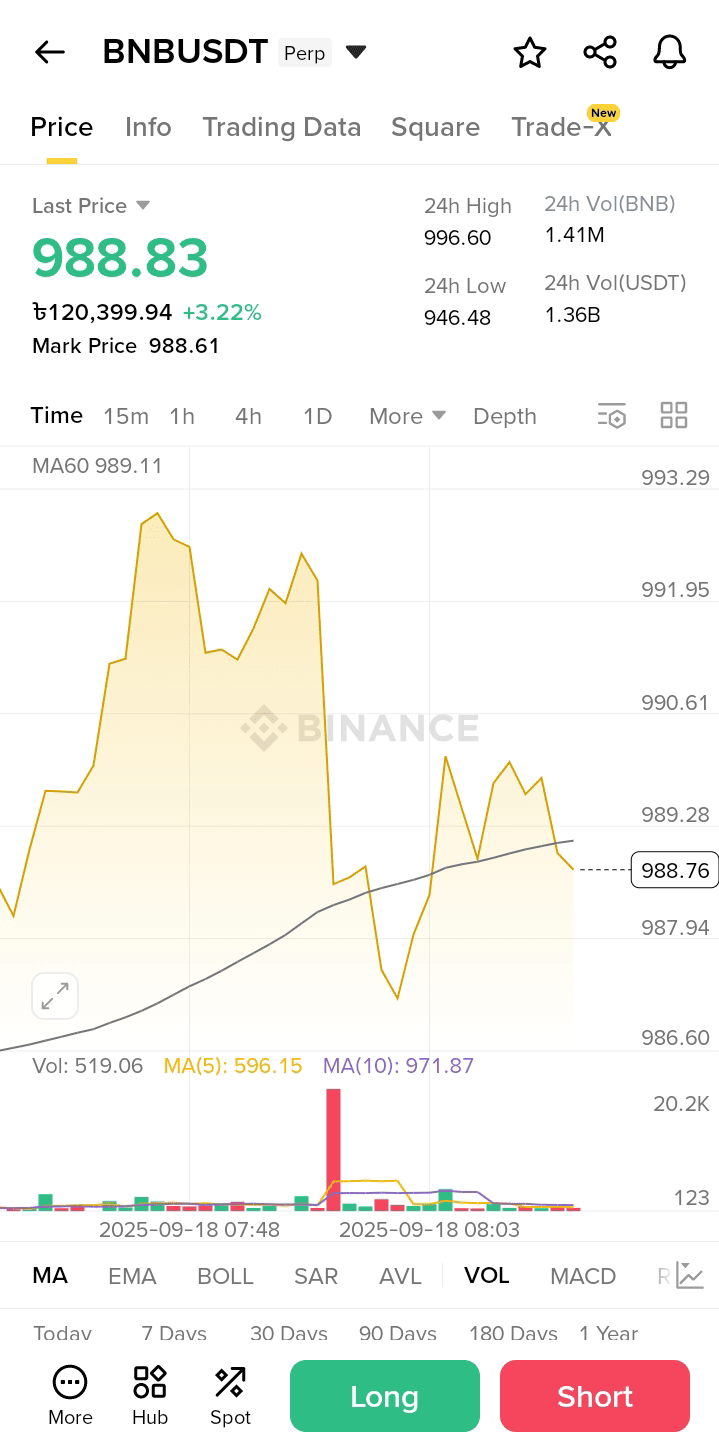Open the More timeframe dropdown
The height and width of the screenshot is (1444, 719).
click(x=407, y=416)
